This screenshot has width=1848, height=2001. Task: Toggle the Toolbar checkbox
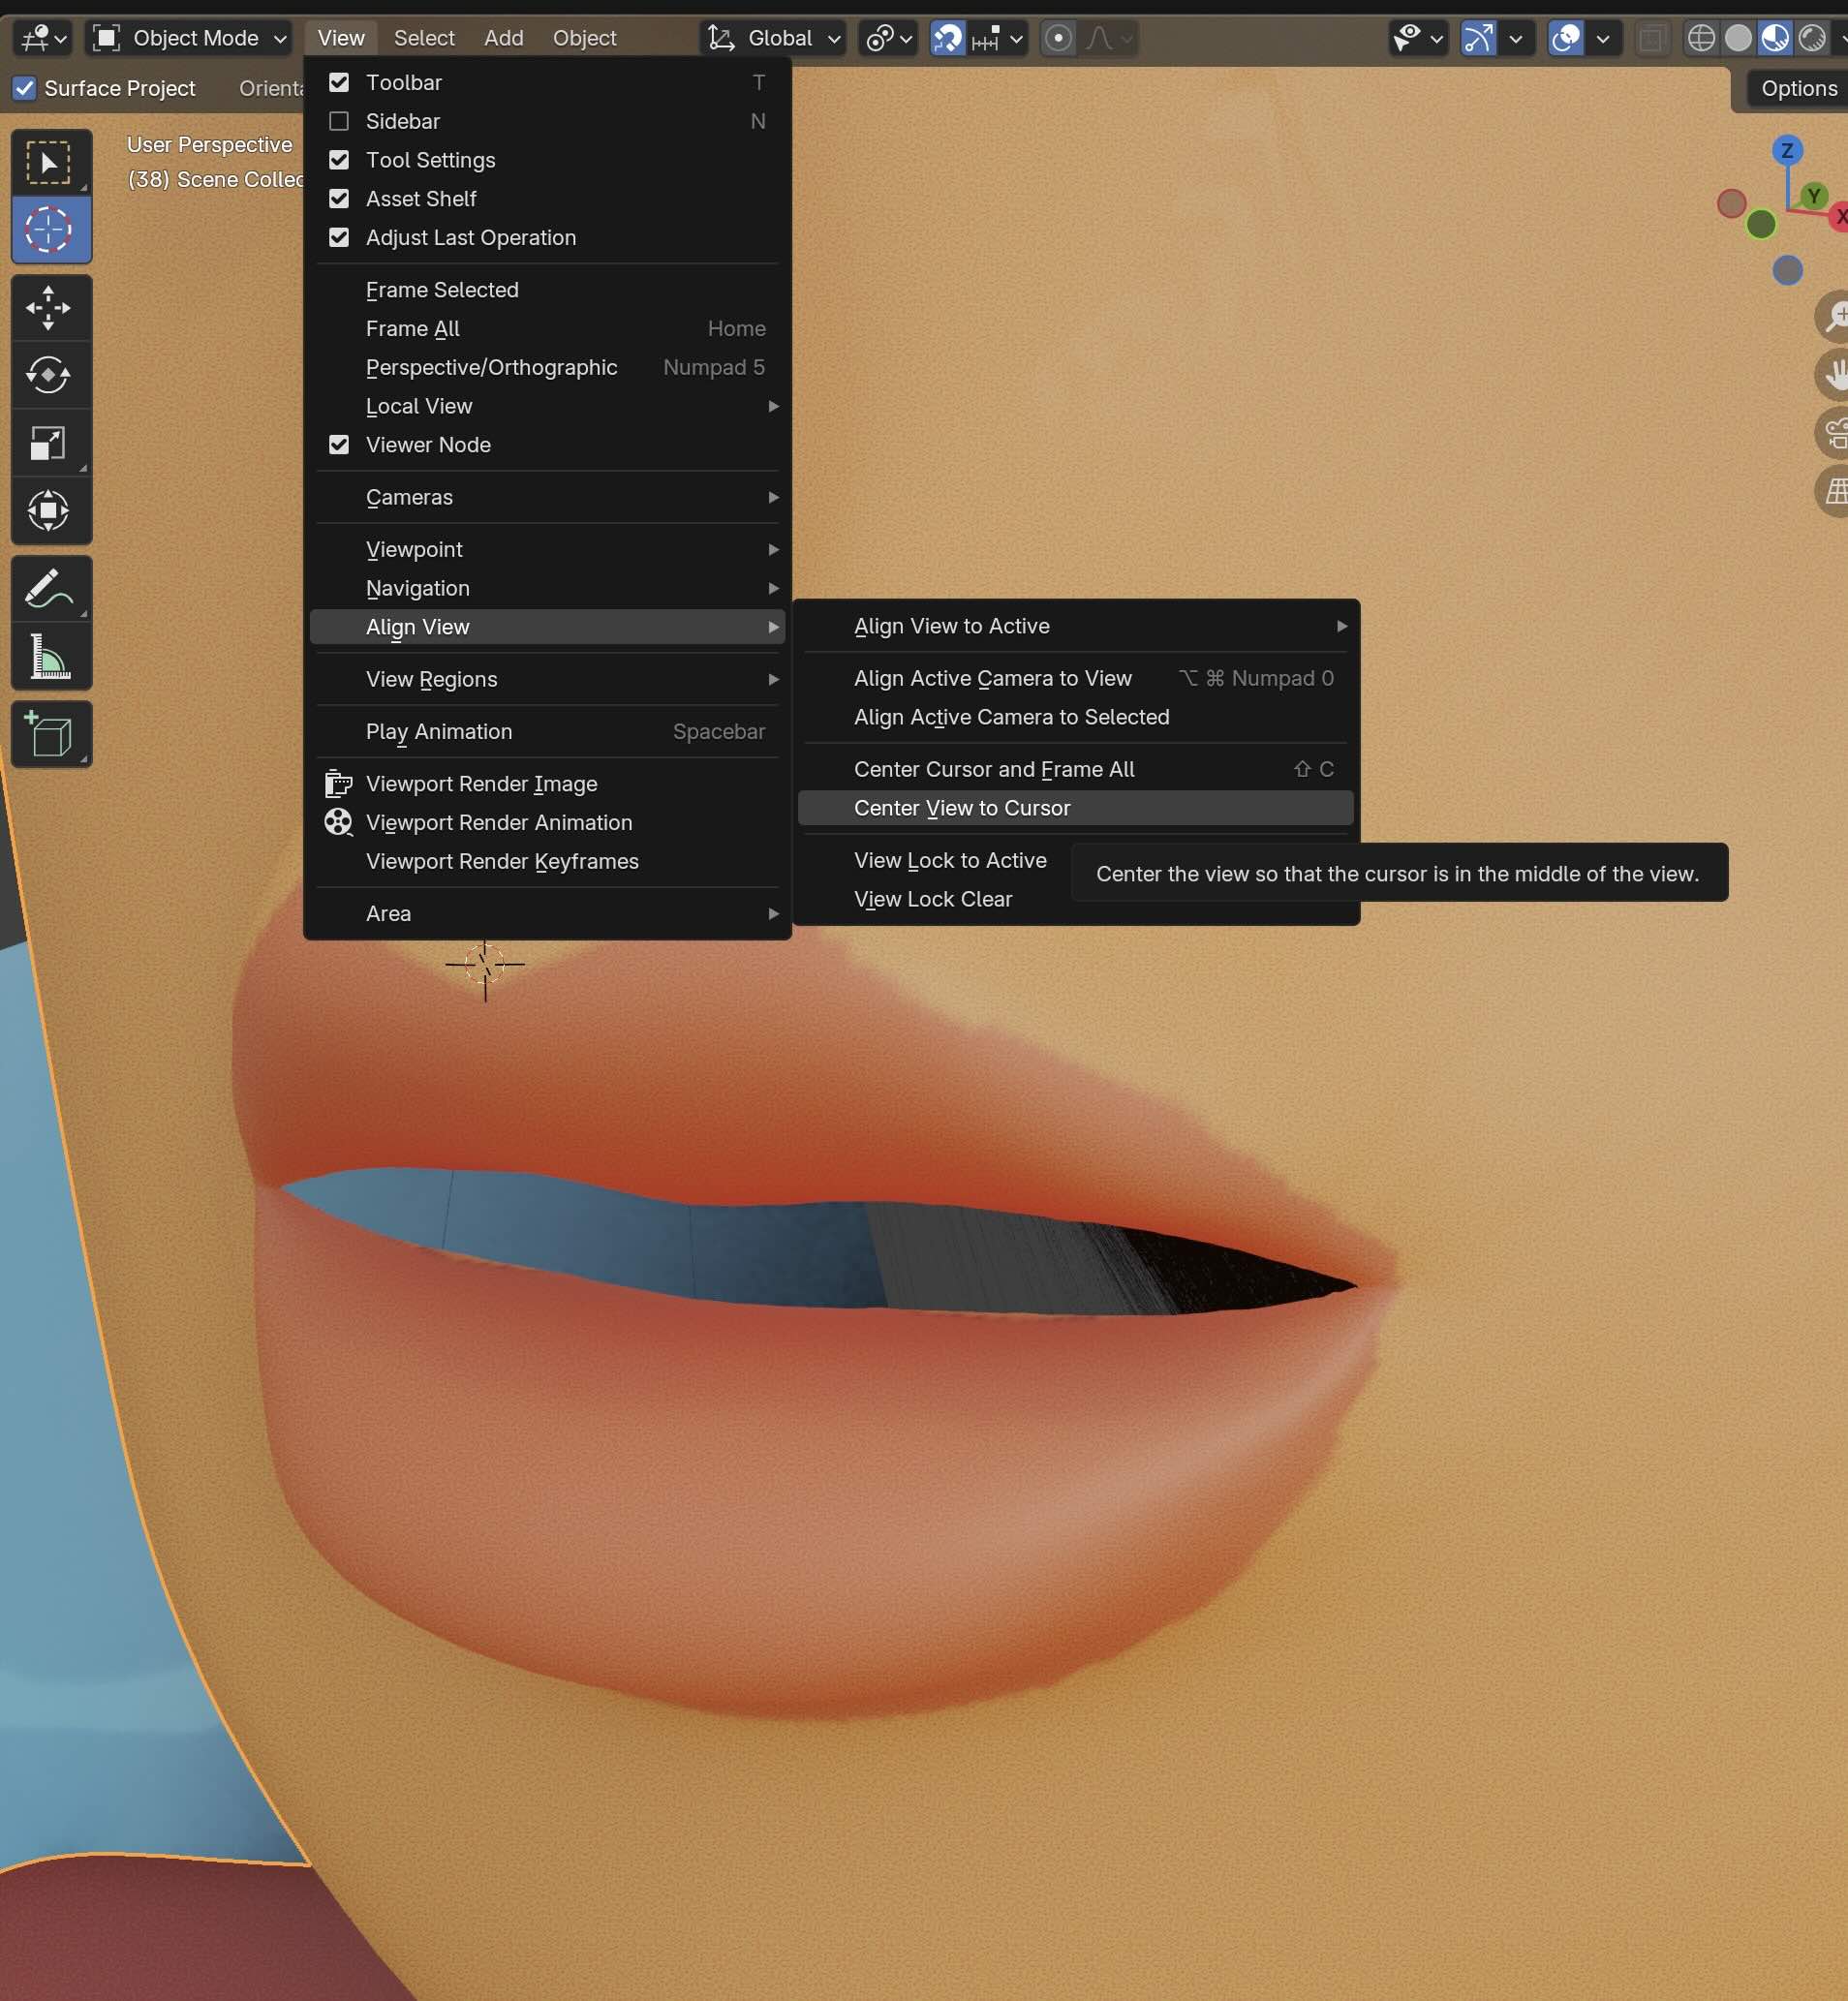[339, 82]
